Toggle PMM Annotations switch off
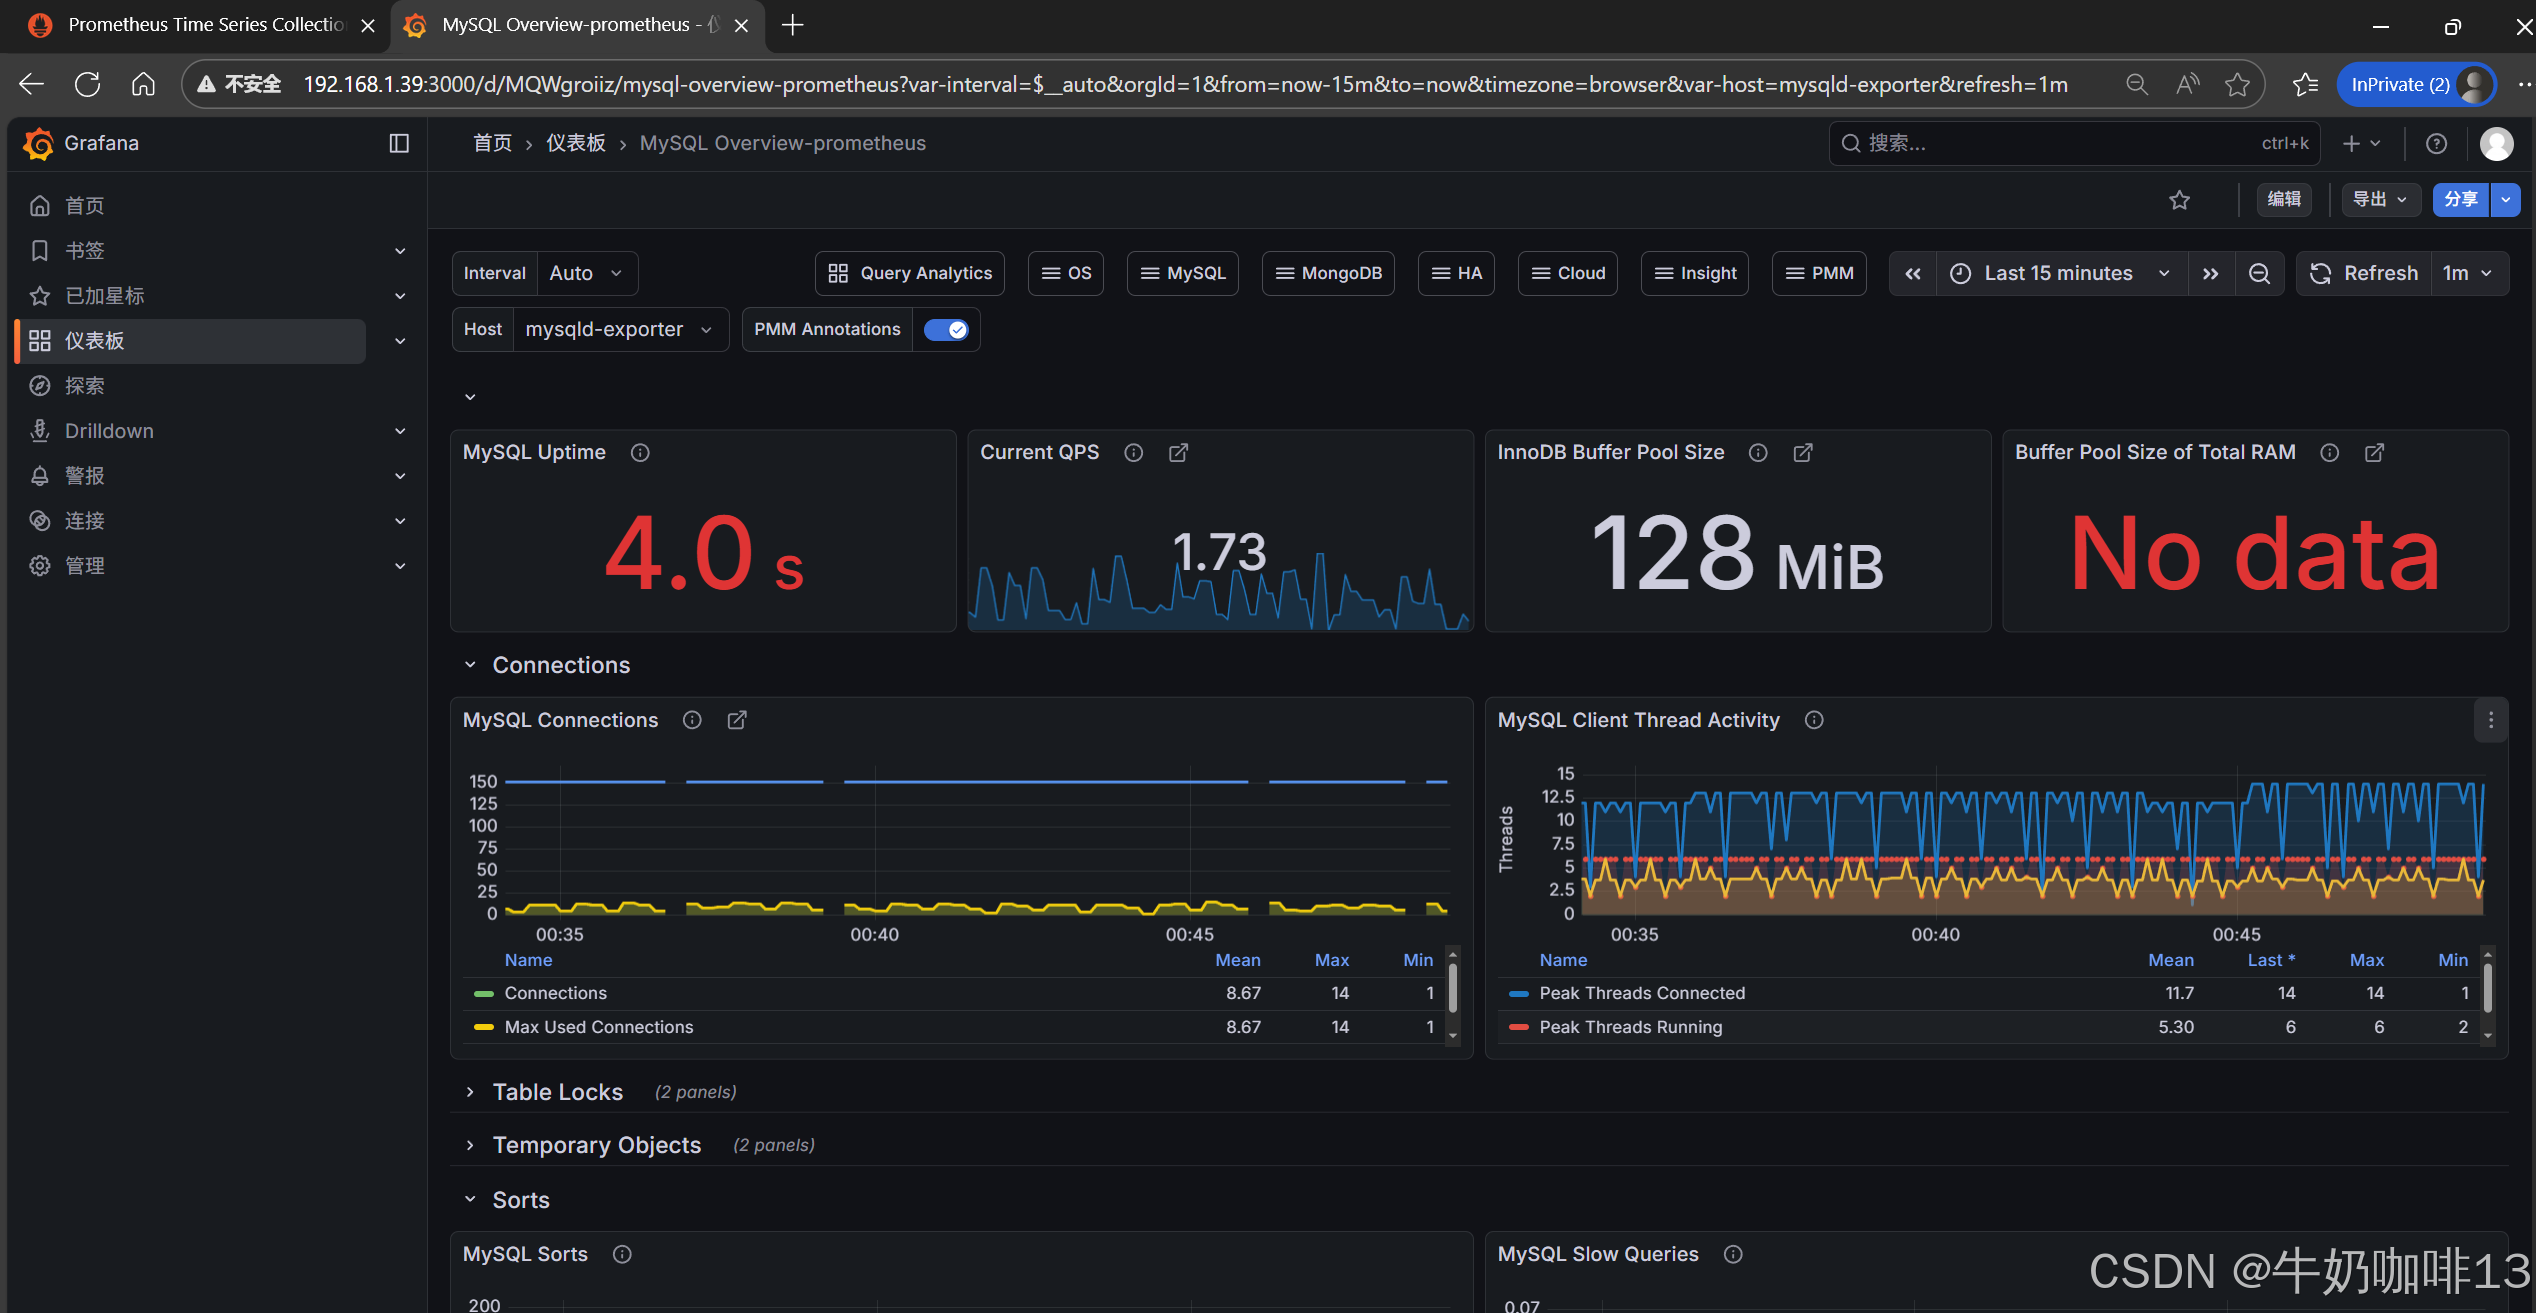Screen dimensions: 2536x1313 (x=946, y=329)
